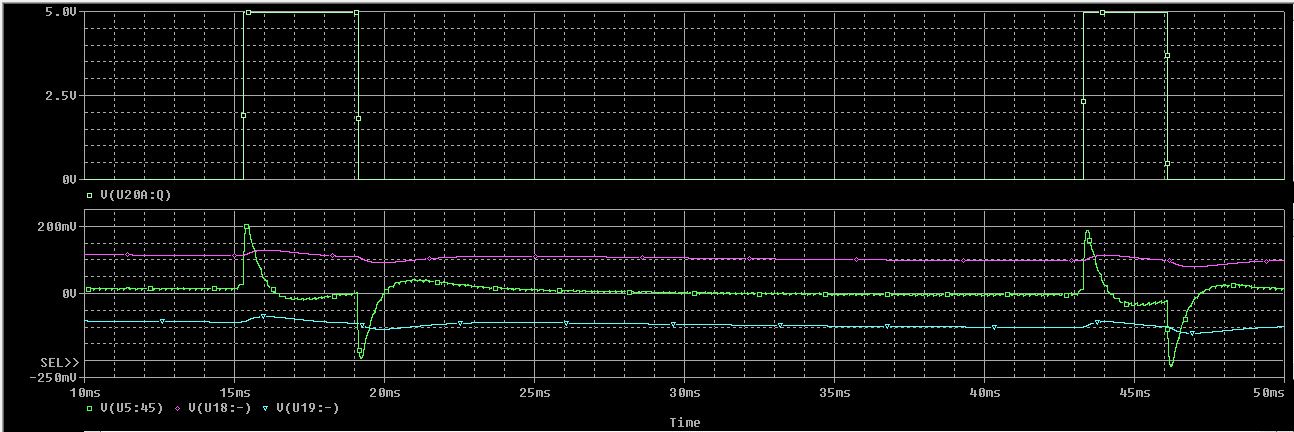Click the 30ms label on the time axis
The width and height of the screenshot is (1294, 432).
tap(684, 393)
